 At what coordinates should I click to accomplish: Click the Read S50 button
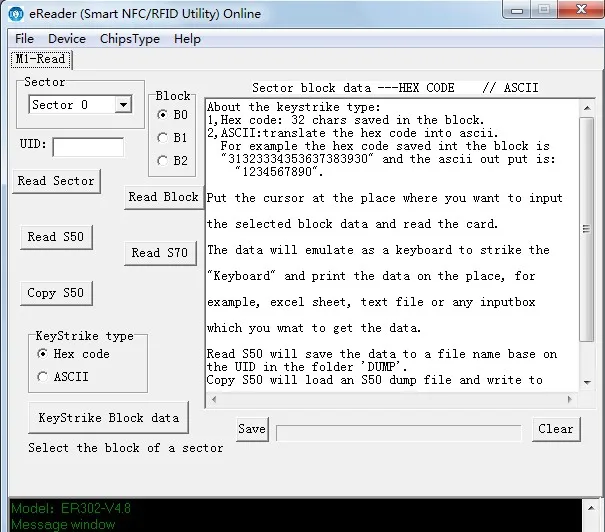56,237
